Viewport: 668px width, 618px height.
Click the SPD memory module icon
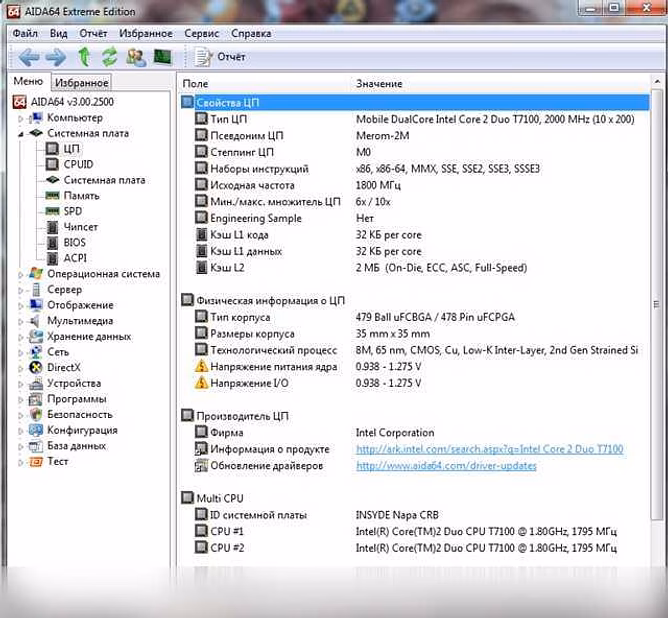[52, 211]
